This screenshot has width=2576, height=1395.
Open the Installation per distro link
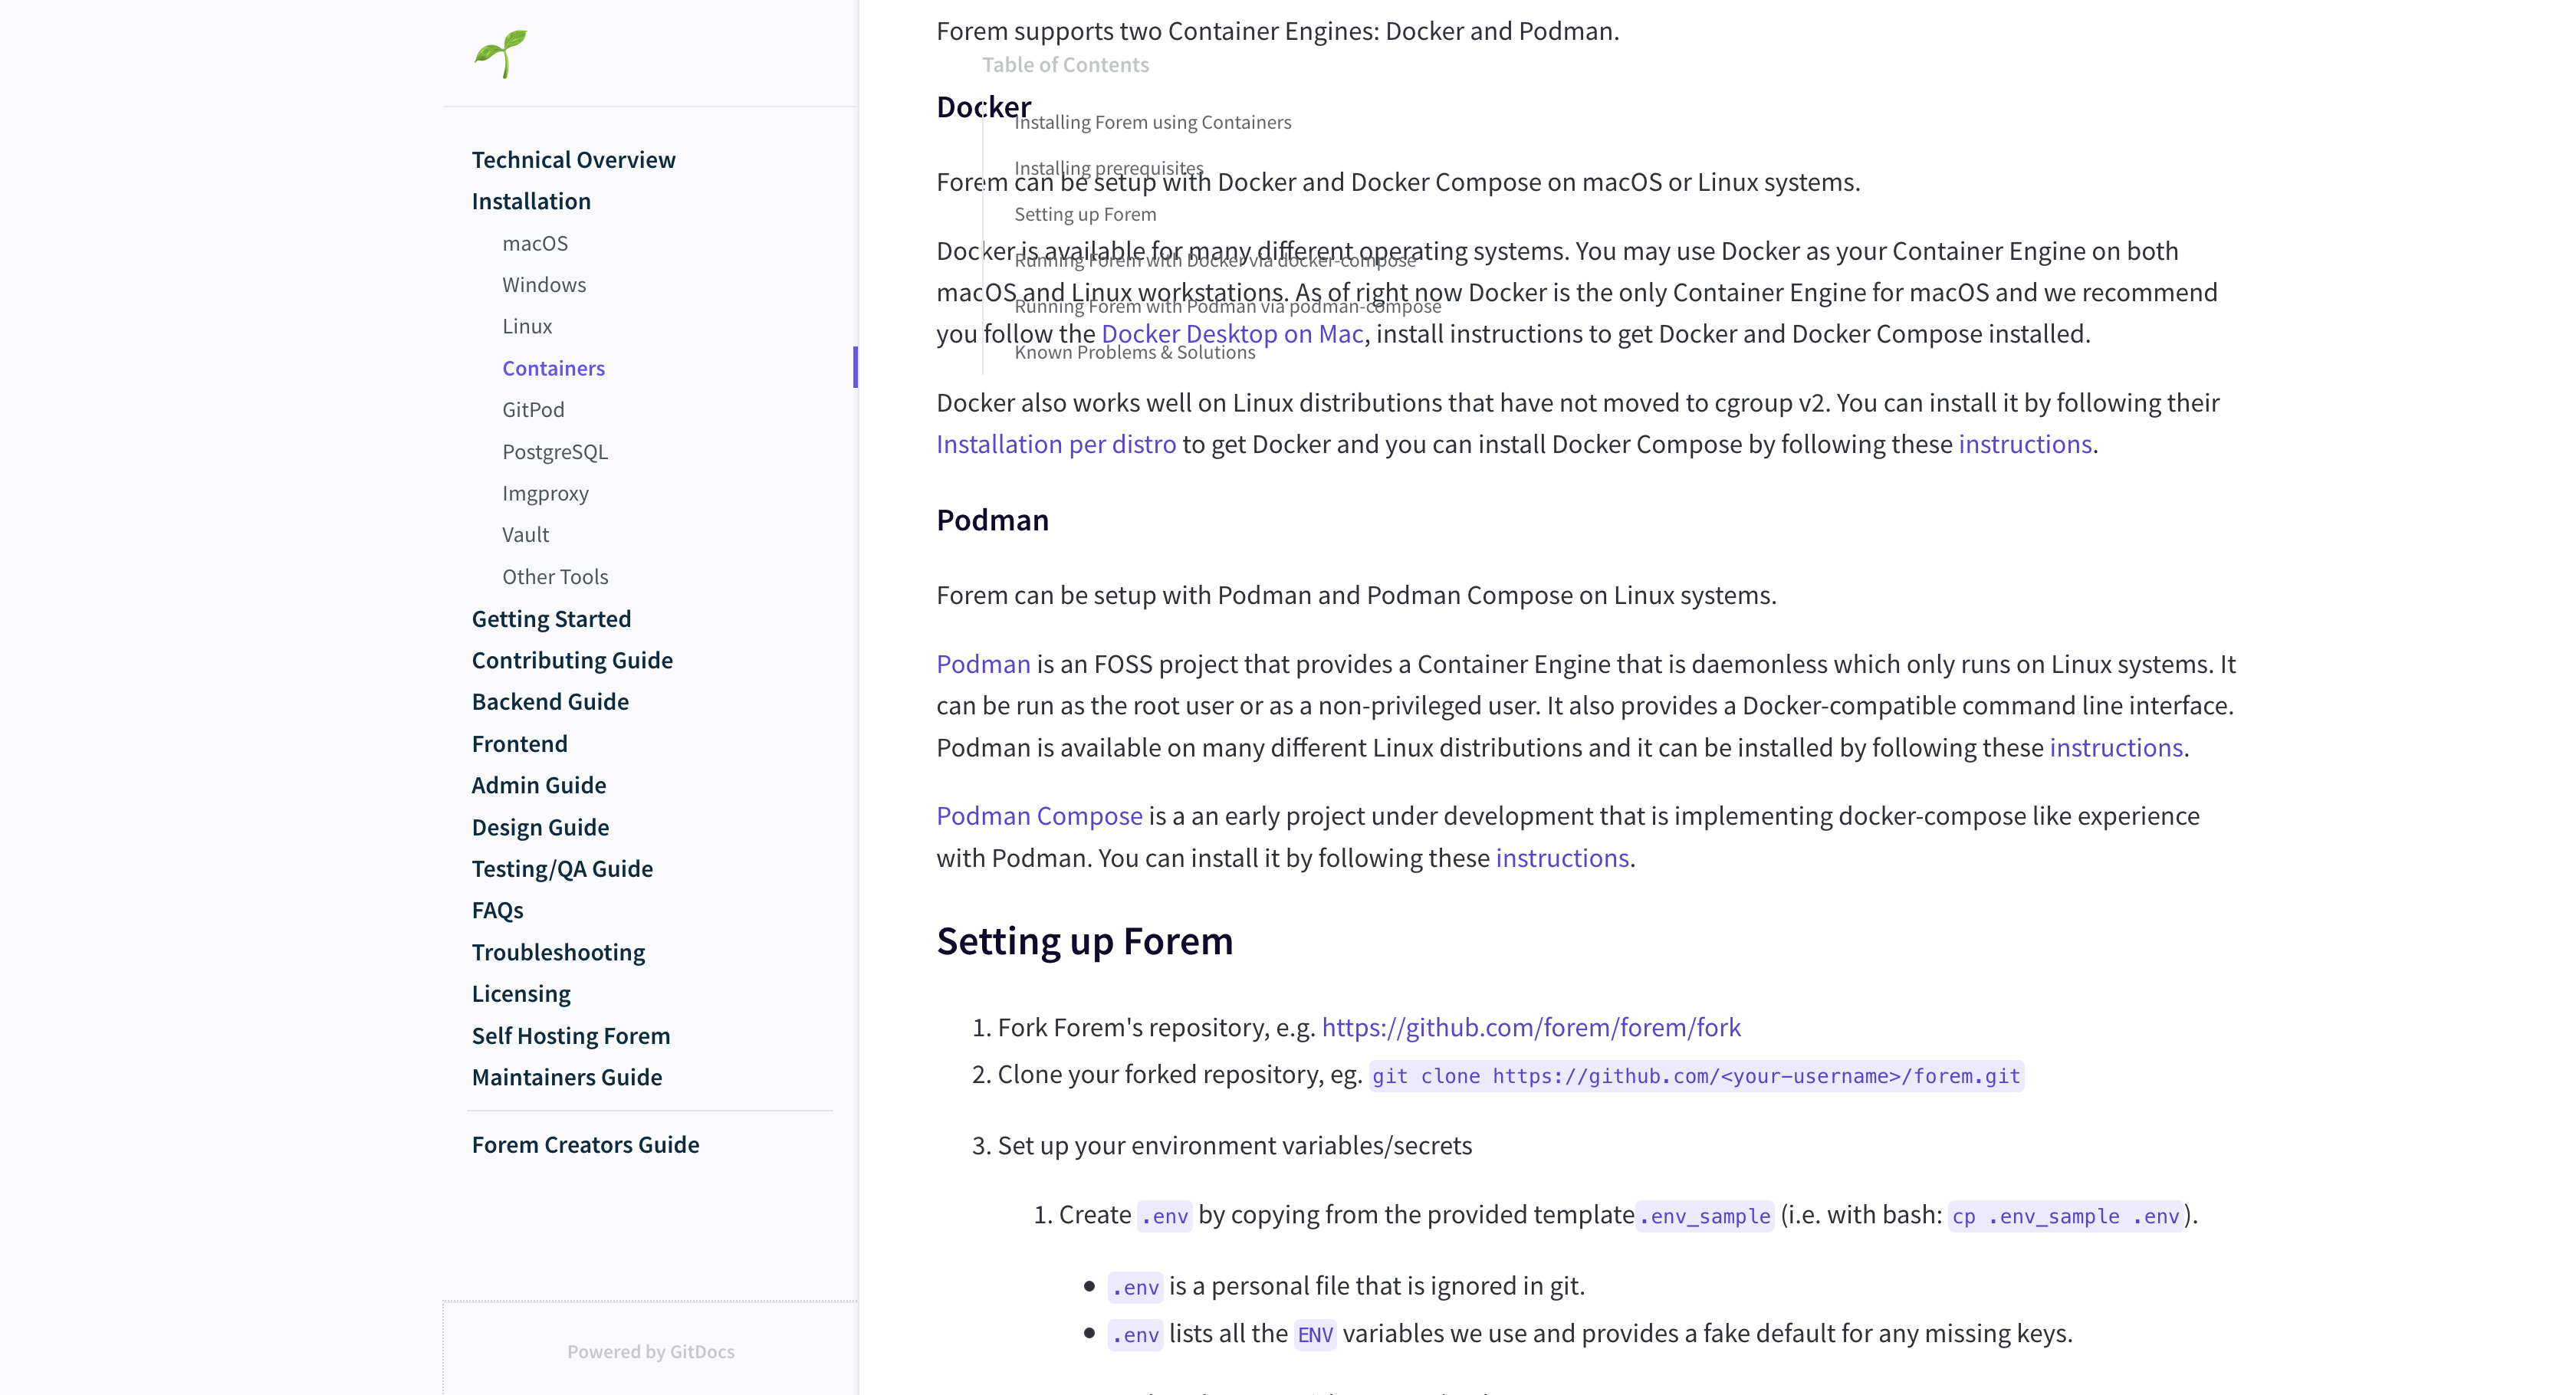1055,443
